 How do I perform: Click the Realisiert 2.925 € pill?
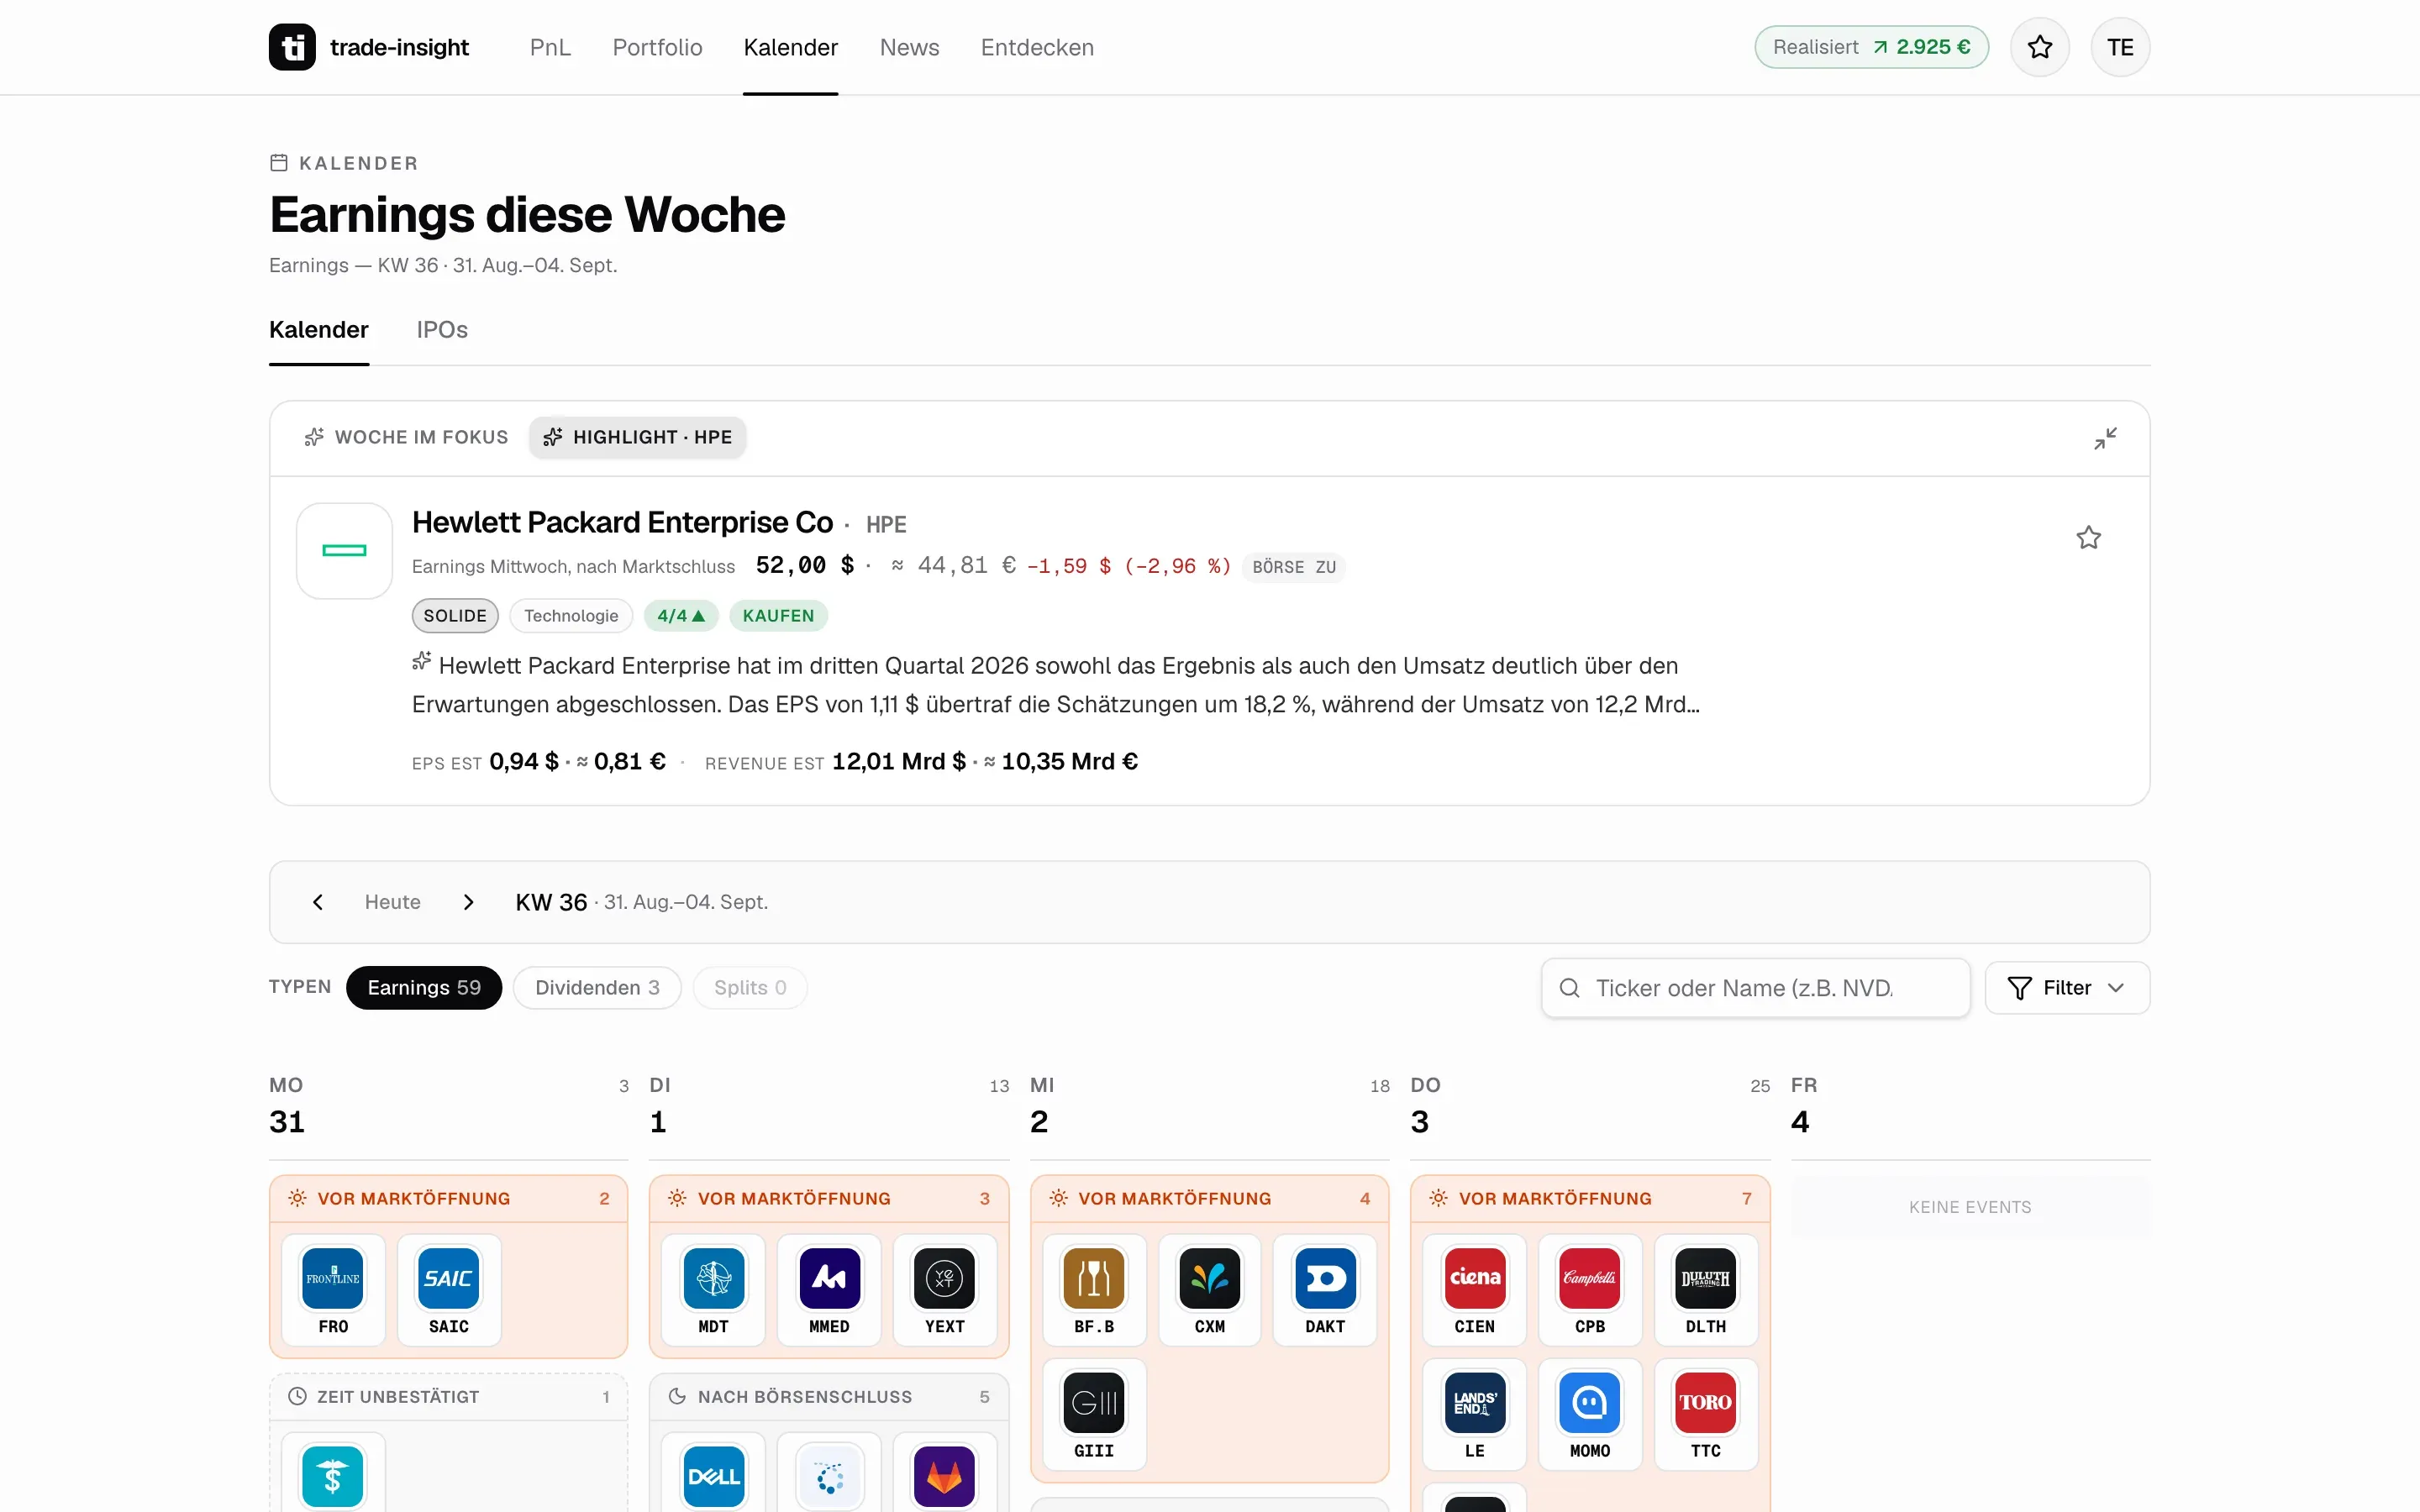coord(1871,47)
